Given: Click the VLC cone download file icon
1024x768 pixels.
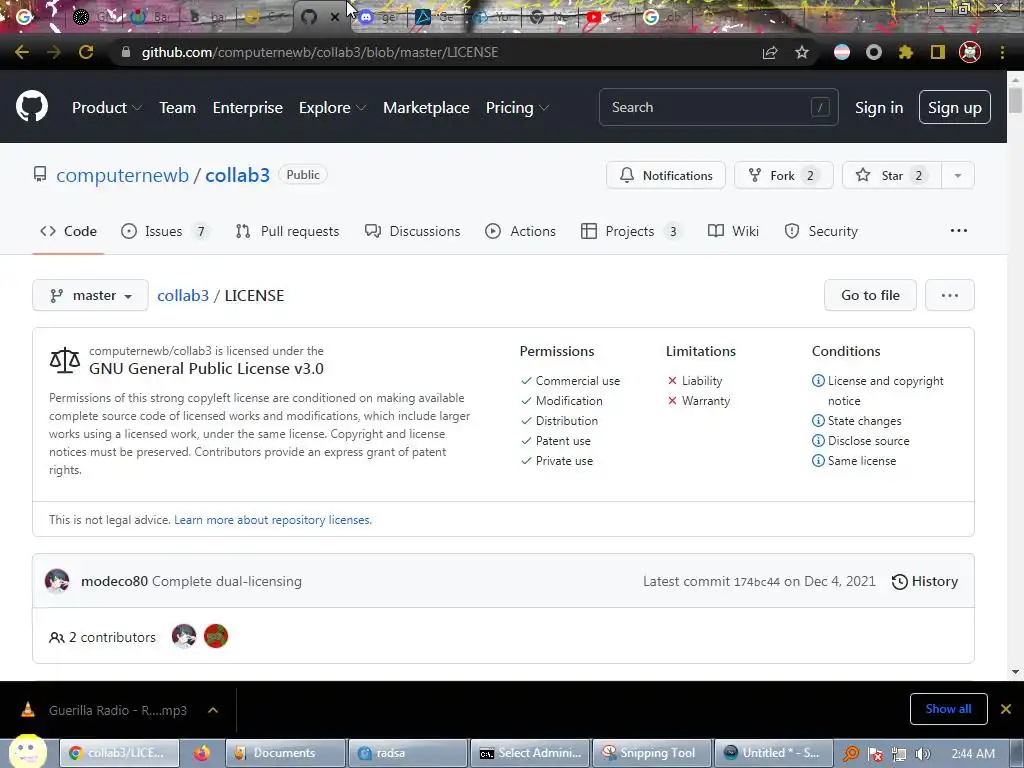Looking at the screenshot, I should pyautogui.click(x=28, y=710).
